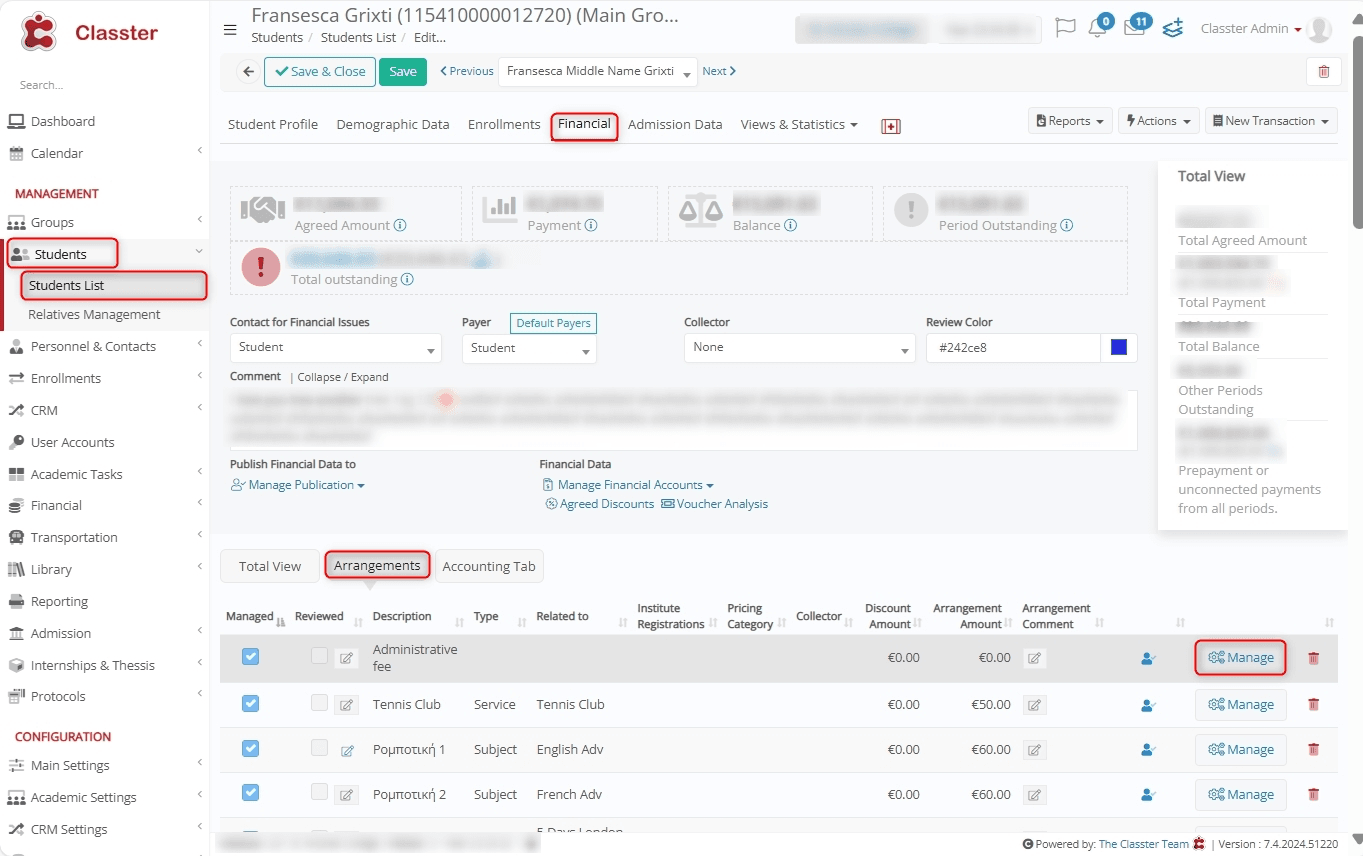Open the Payer dropdown

[529, 348]
